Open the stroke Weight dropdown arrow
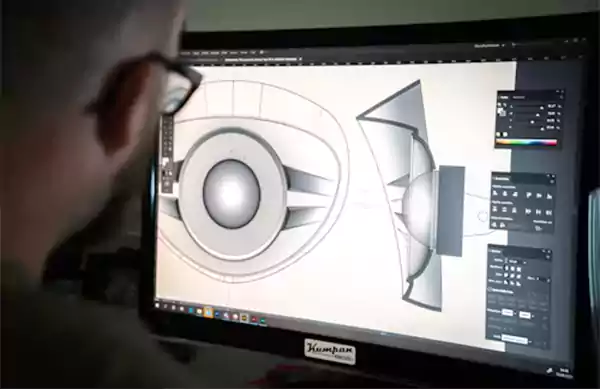The height and width of the screenshot is (390, 600). pyautogui.click(x=525, y=263)
